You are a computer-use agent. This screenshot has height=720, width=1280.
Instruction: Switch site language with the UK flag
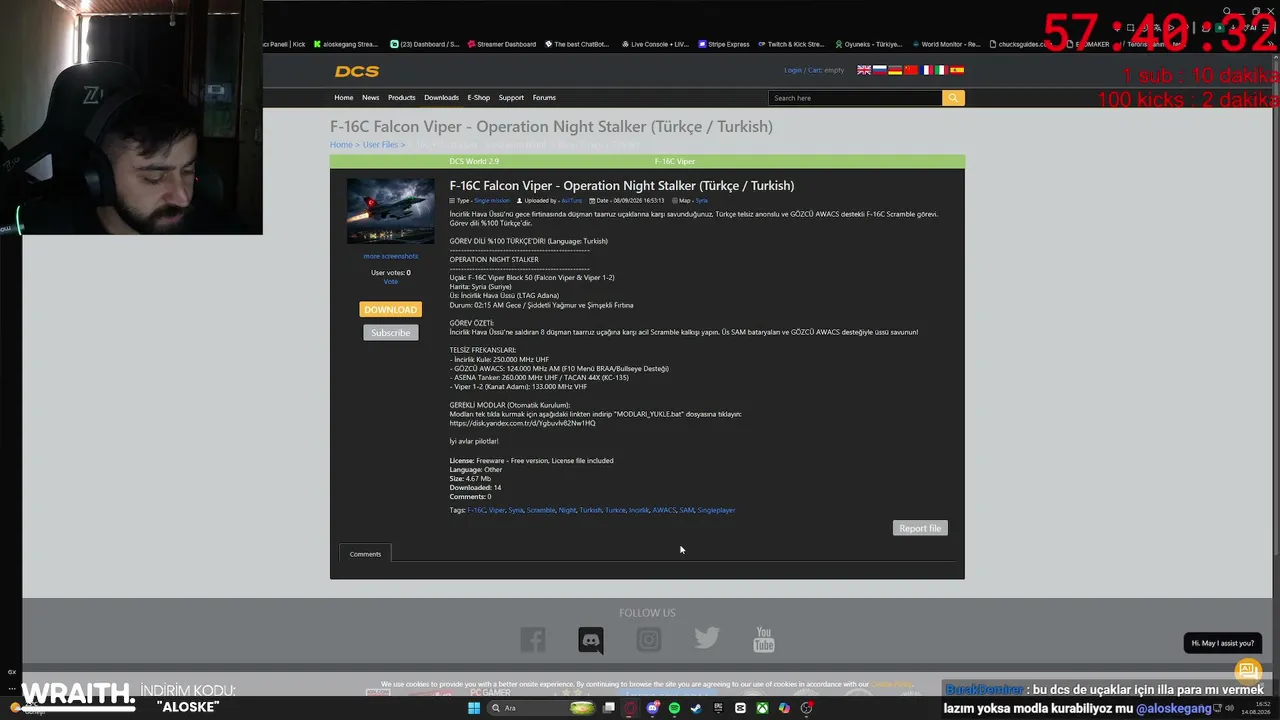coord(864,70)
